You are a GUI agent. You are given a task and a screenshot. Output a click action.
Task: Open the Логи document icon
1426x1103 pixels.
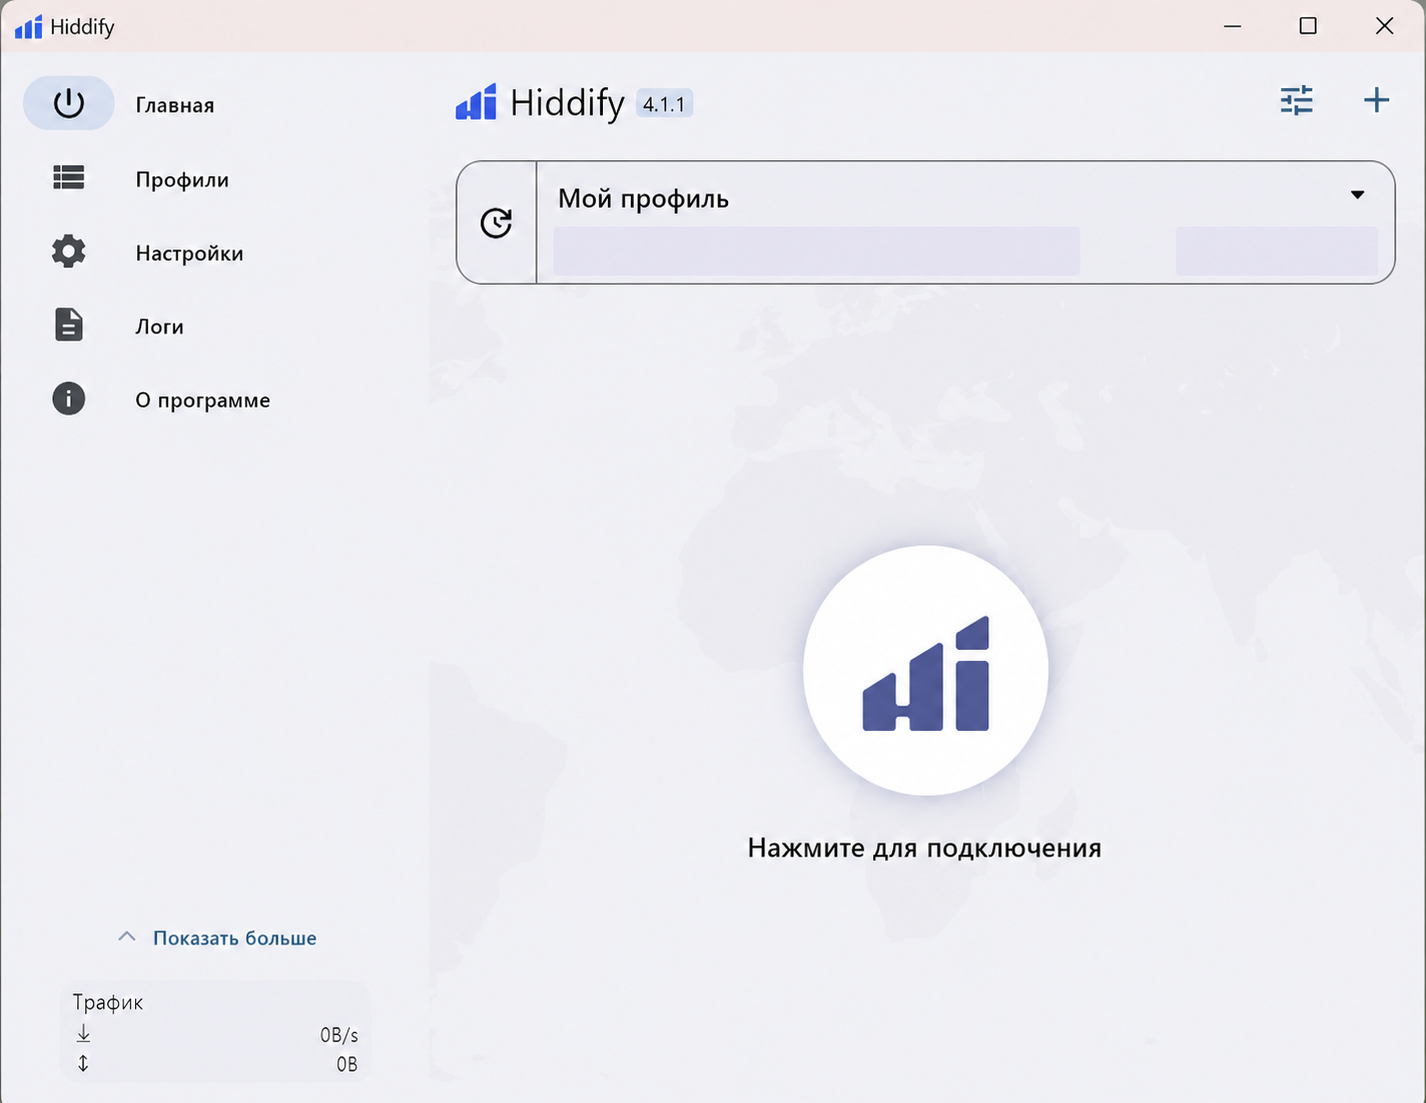(69, 325)
